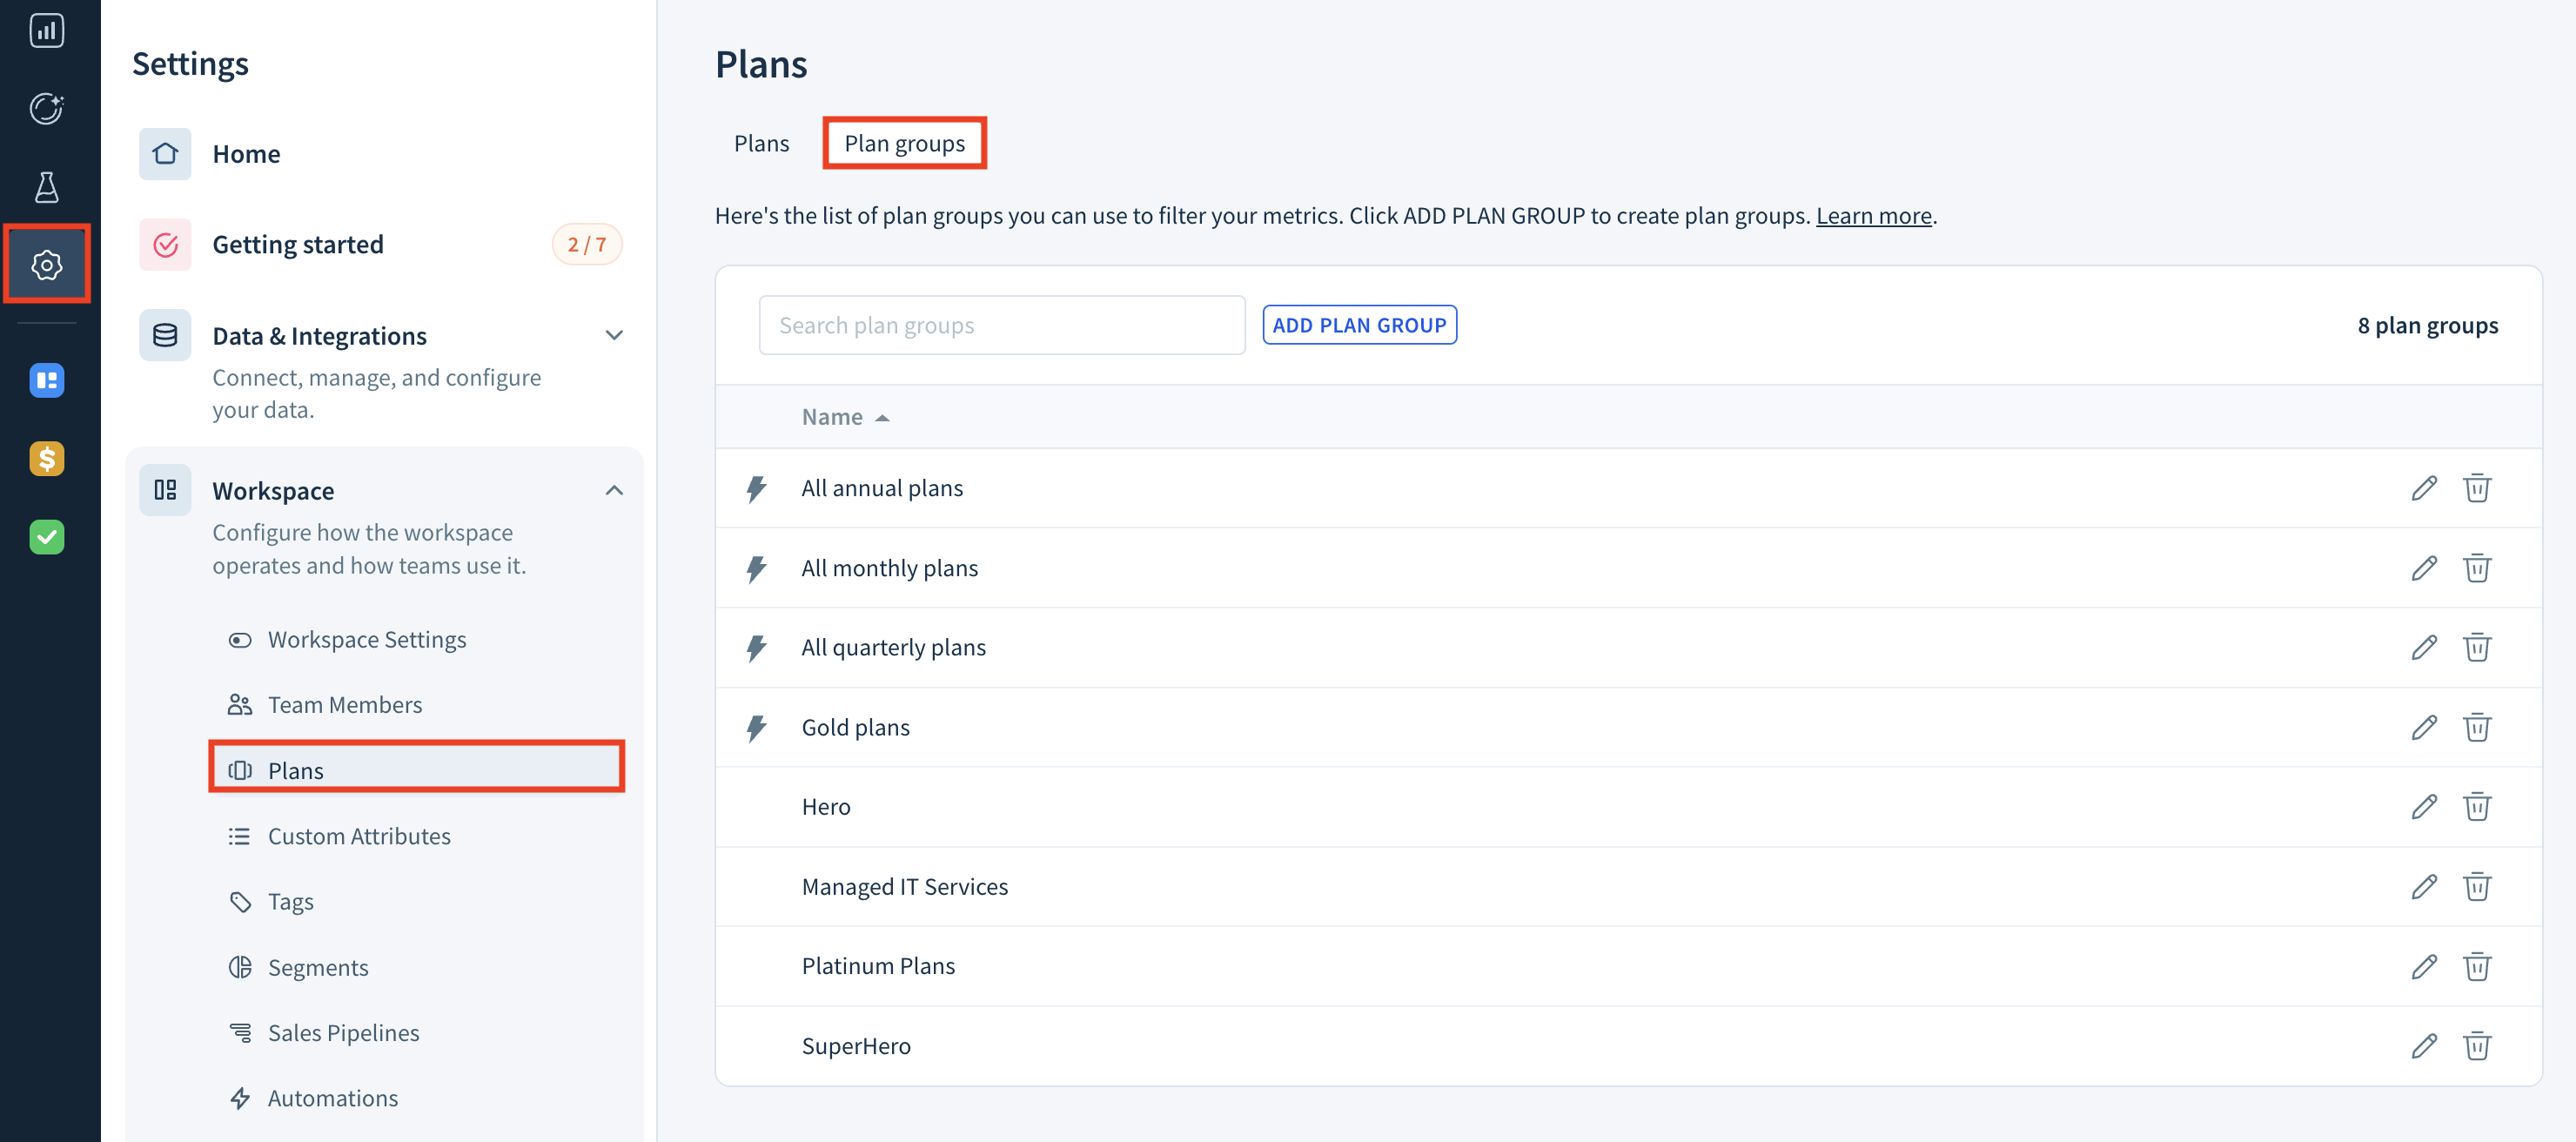Click the lightning bolt beside Gold plans
Image resolution: width=2576 pixels, height=1142 pixels.
[757, 728]
